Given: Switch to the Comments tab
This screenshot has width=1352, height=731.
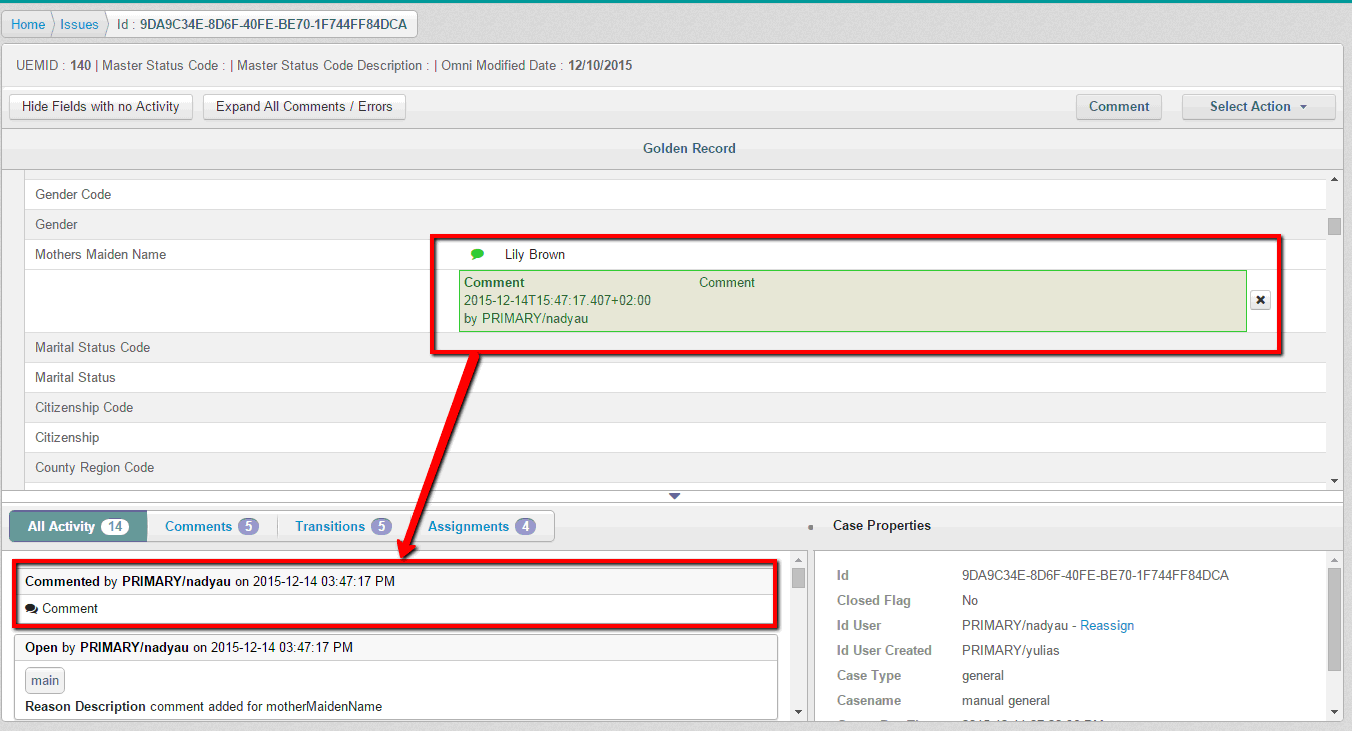Looking at the screenshot, I should pyautogui.click(x=211, y=526).
